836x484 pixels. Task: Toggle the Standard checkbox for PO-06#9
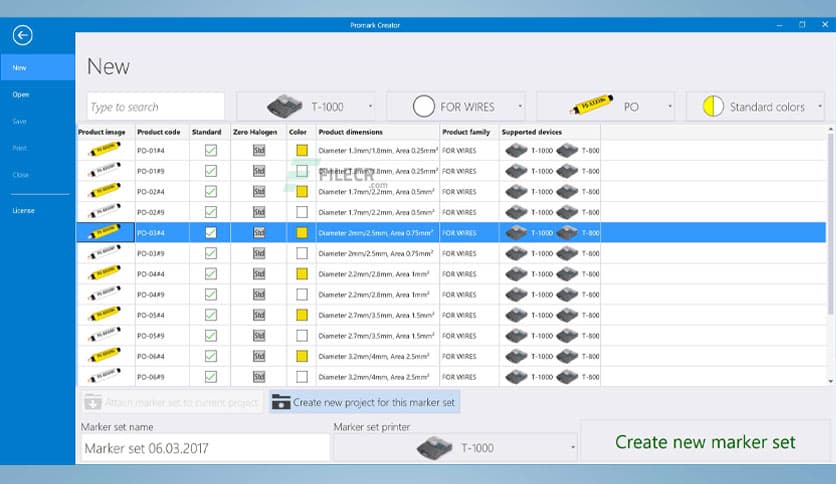211,377
